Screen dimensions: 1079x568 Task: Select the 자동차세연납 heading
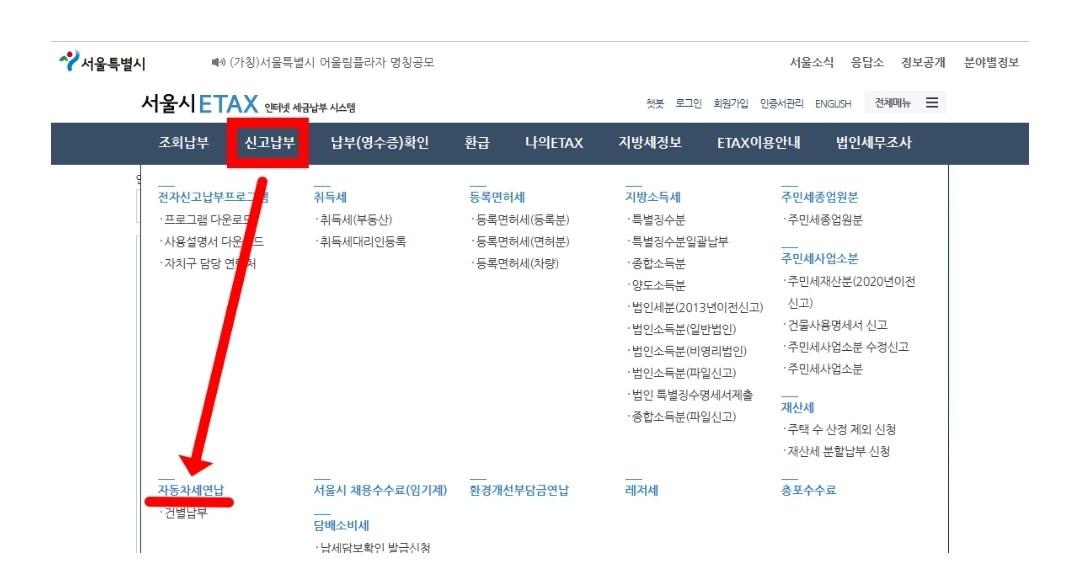click(191, 490)
